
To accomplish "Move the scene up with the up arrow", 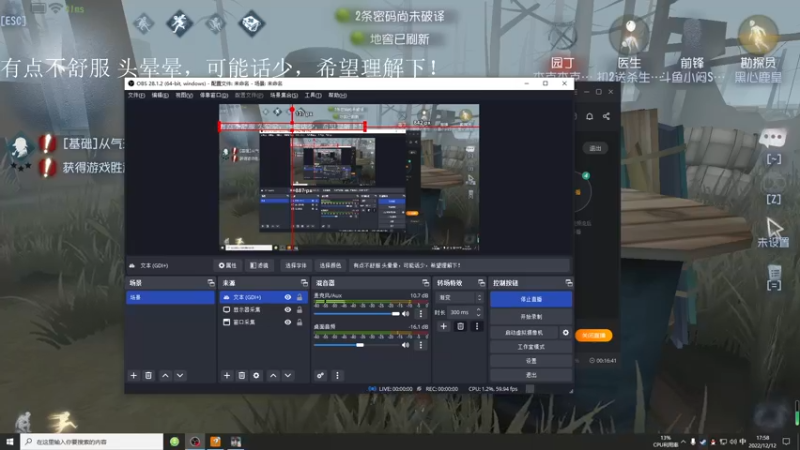I will (165, 376).
